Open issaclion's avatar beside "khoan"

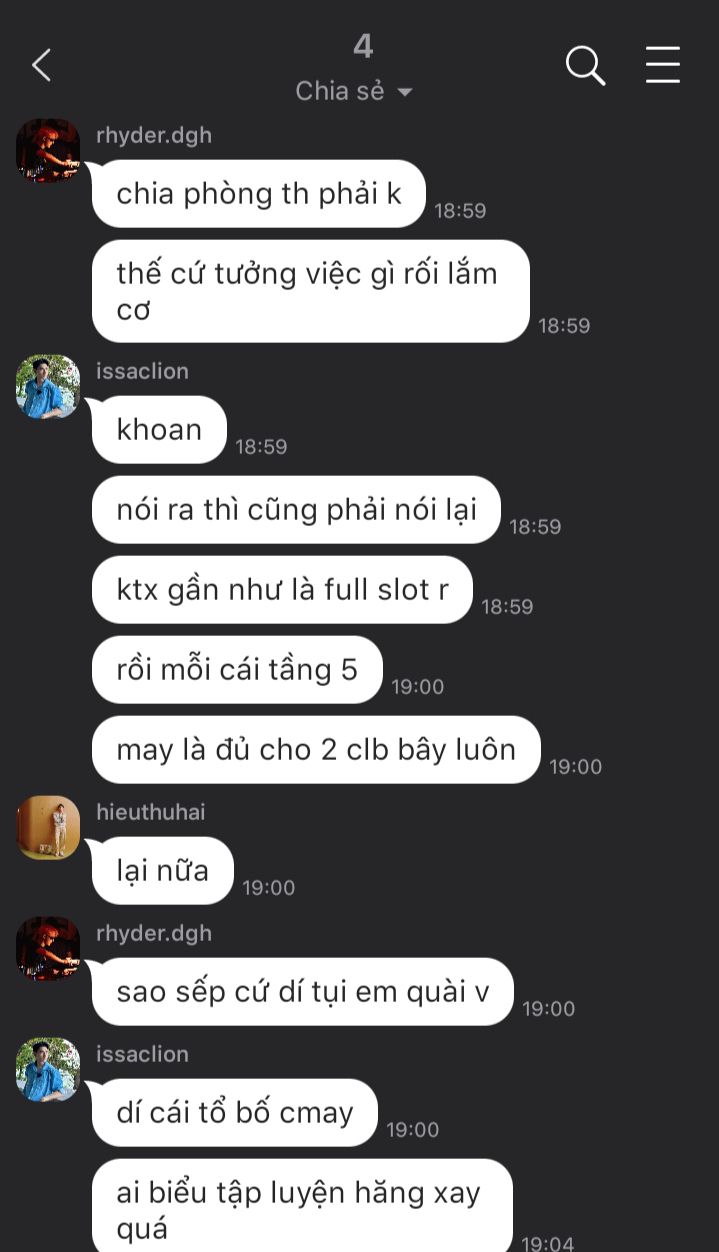48,387
